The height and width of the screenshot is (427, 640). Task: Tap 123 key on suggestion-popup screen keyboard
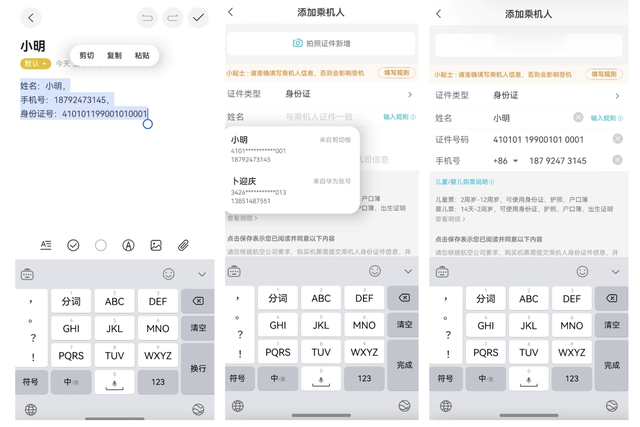tap(364, 378)
